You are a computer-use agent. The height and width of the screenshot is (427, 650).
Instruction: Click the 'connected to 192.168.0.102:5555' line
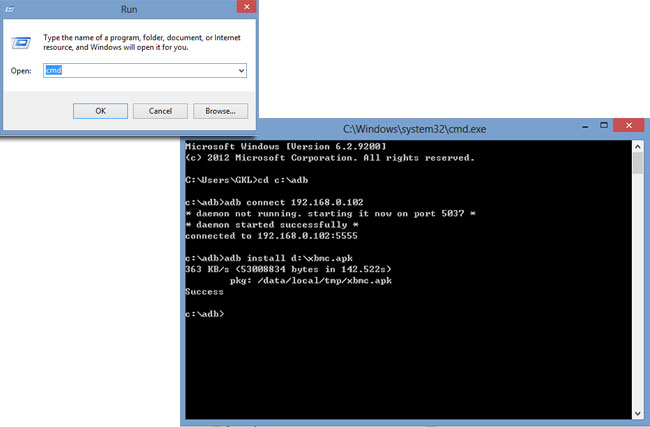pos(271,236)
